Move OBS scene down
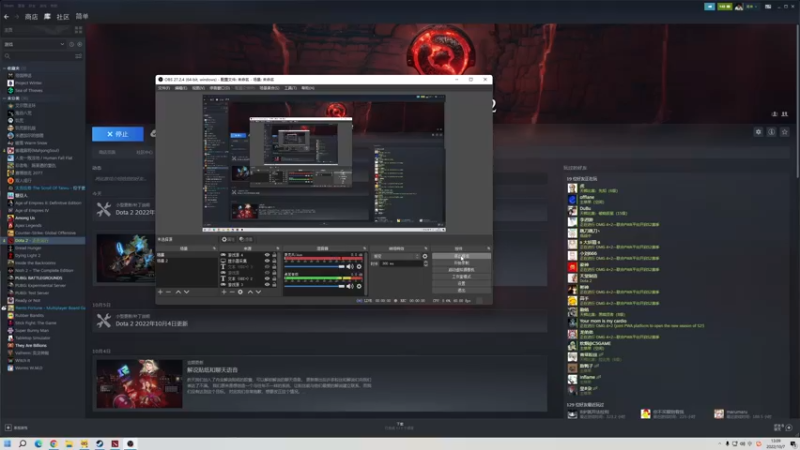 pos(186,292)
